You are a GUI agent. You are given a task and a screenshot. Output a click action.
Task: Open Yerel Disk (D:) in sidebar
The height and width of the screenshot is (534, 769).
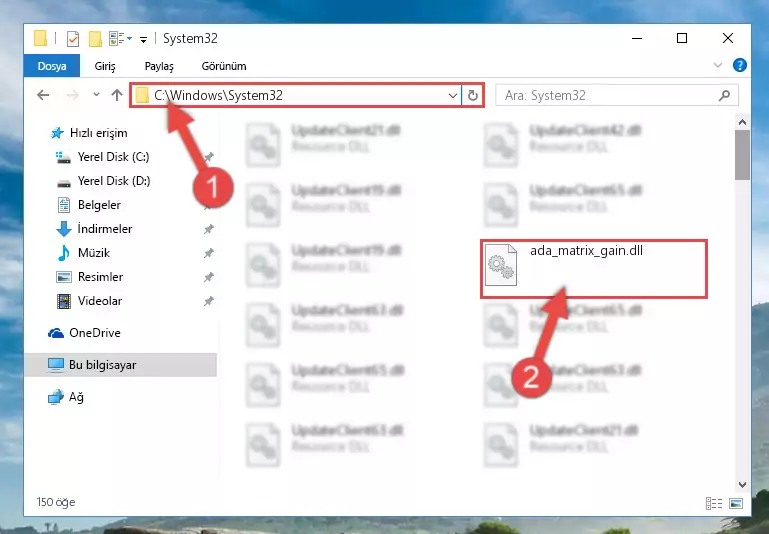114,181
